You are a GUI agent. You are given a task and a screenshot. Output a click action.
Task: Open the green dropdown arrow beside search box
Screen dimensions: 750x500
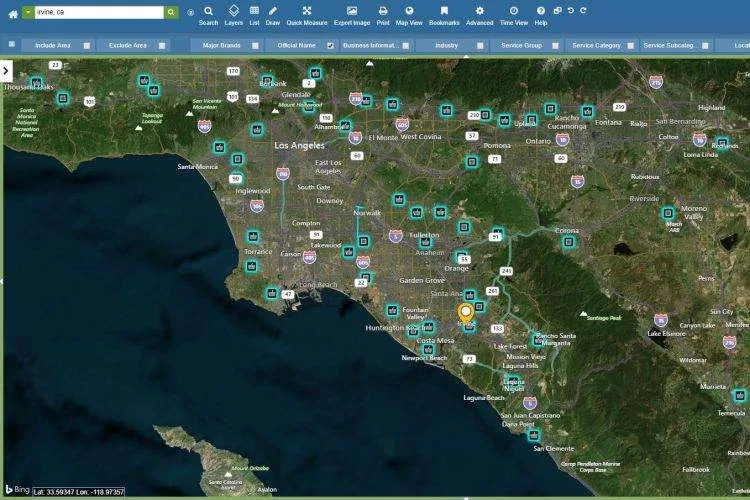[28, 12]
